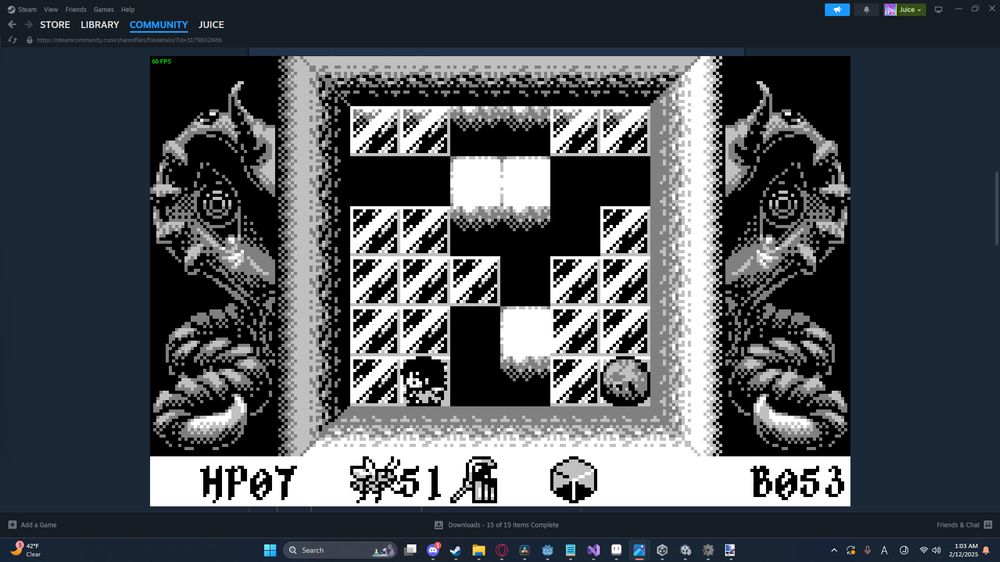
Task: Go forward with the forward arrow
Action: (x=28, y=24)
